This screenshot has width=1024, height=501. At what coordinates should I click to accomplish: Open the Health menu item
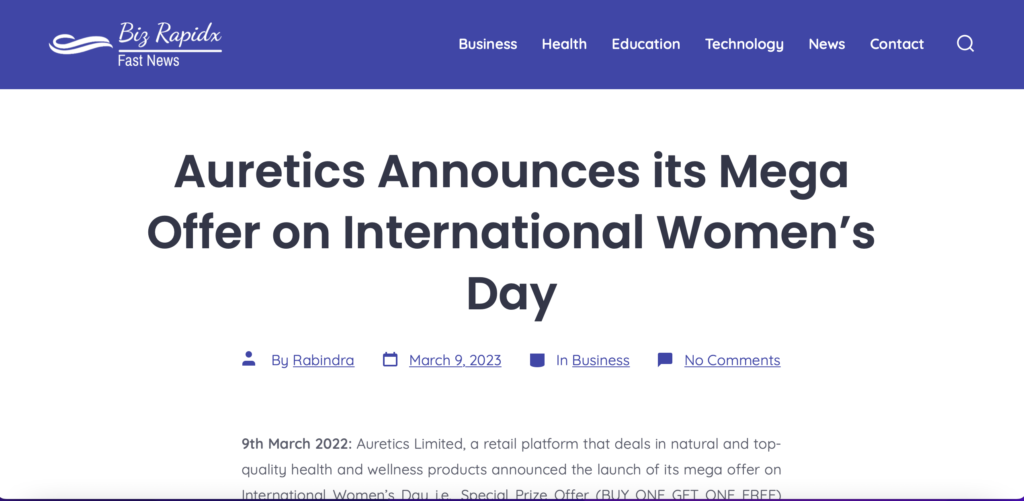coord(564,44)
